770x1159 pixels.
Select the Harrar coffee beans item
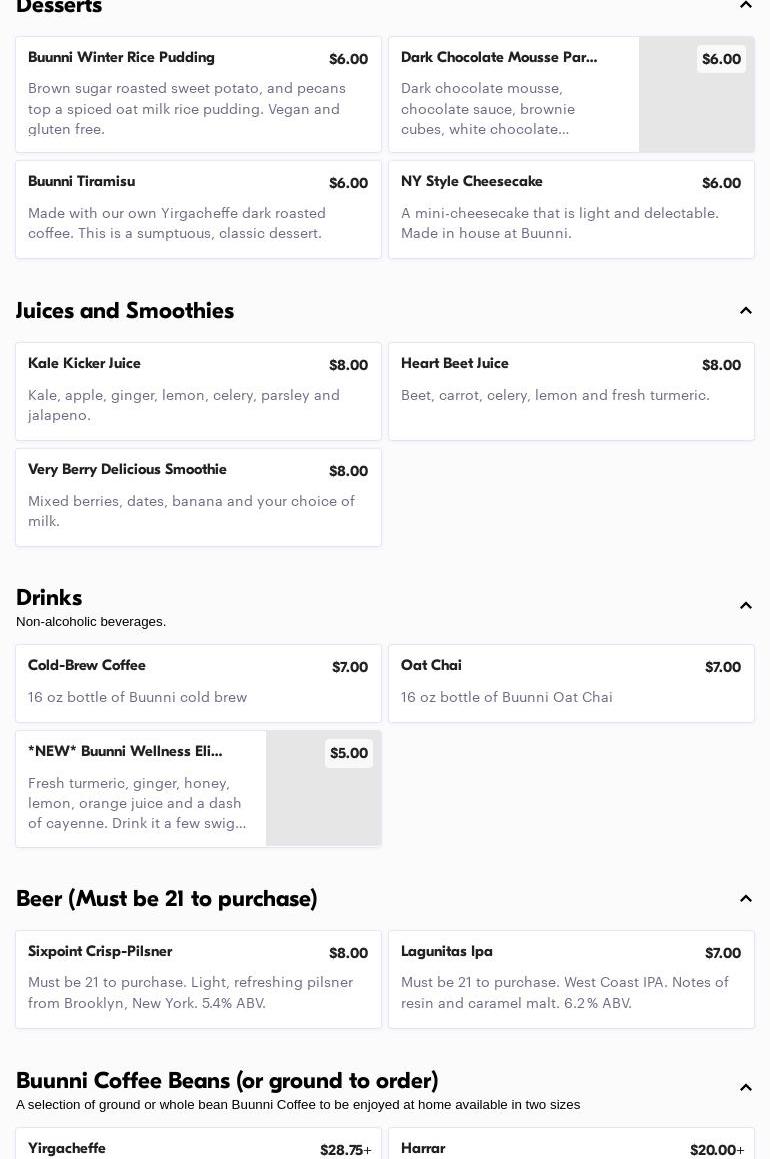click(x=571, y=1143)
